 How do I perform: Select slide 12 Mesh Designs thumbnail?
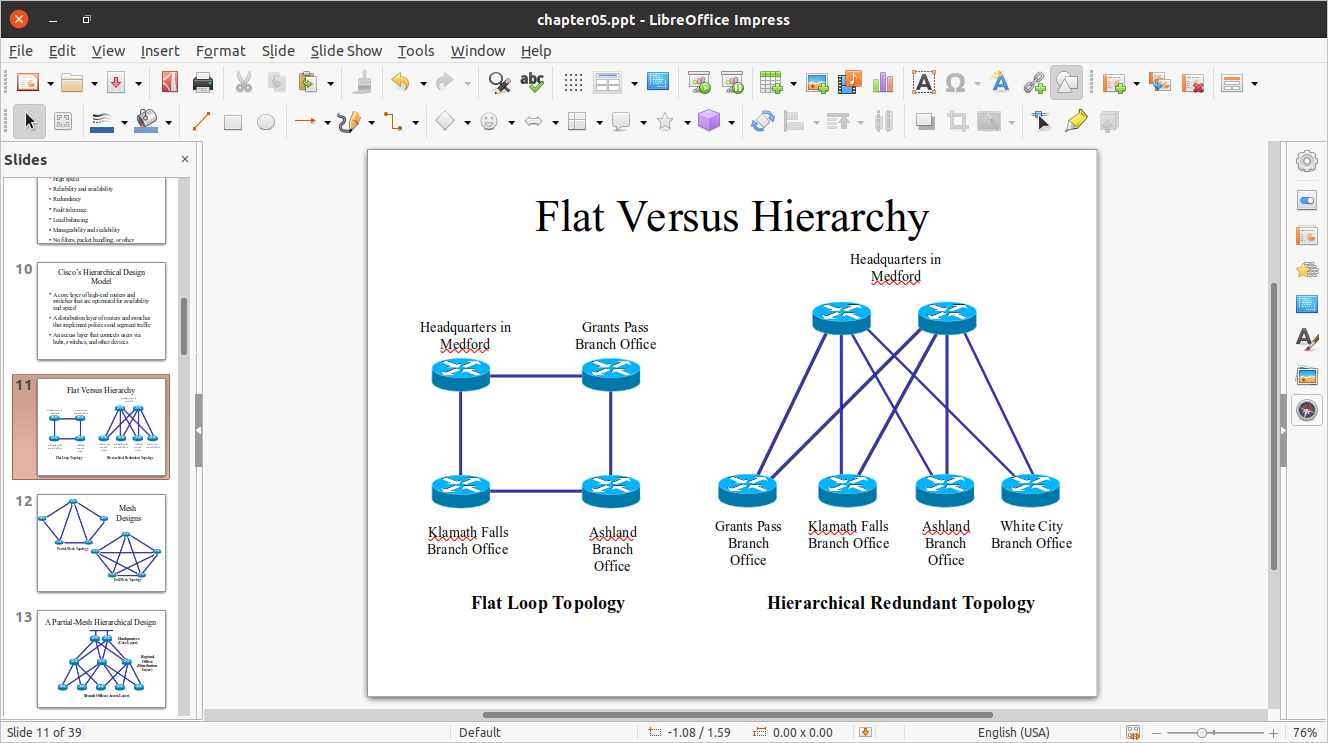click(102, 543)
